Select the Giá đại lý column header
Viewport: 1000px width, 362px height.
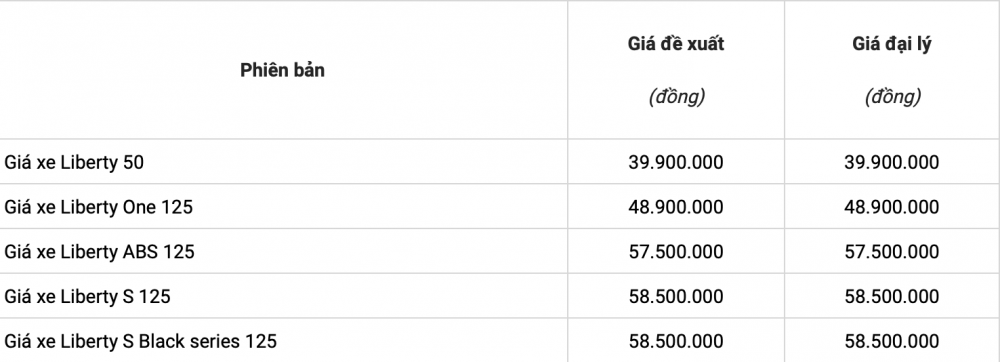point(892,44)
